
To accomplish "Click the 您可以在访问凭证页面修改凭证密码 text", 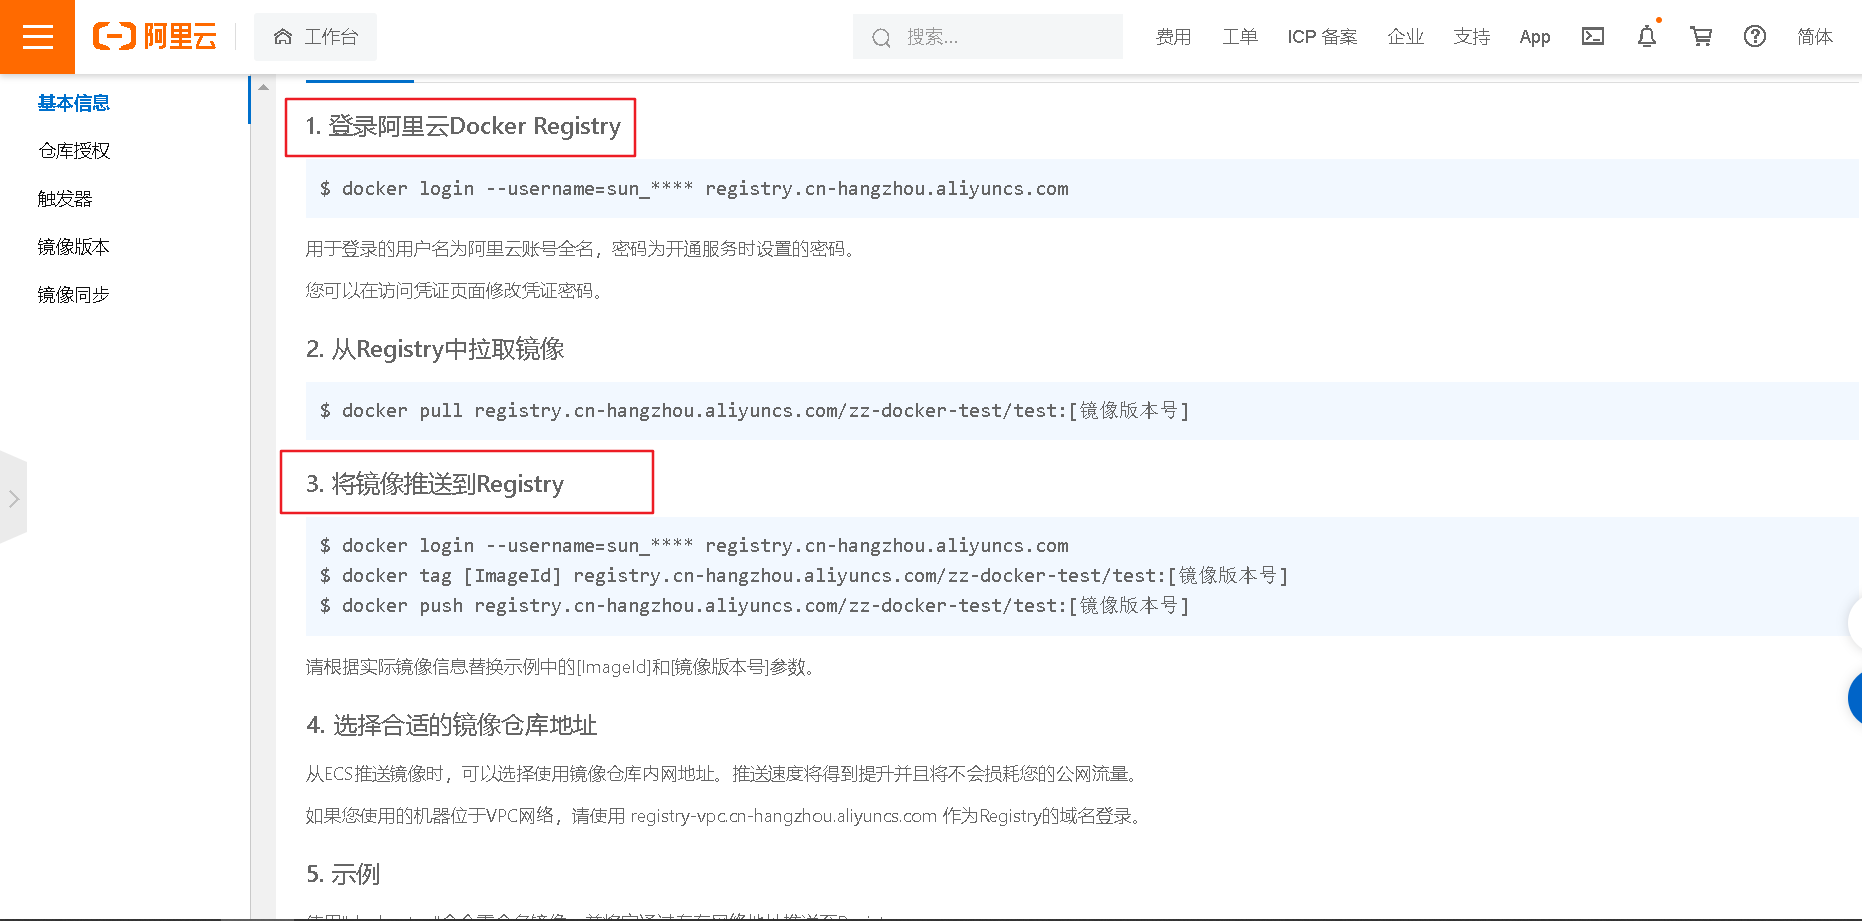I will click(x=456, y=291).
